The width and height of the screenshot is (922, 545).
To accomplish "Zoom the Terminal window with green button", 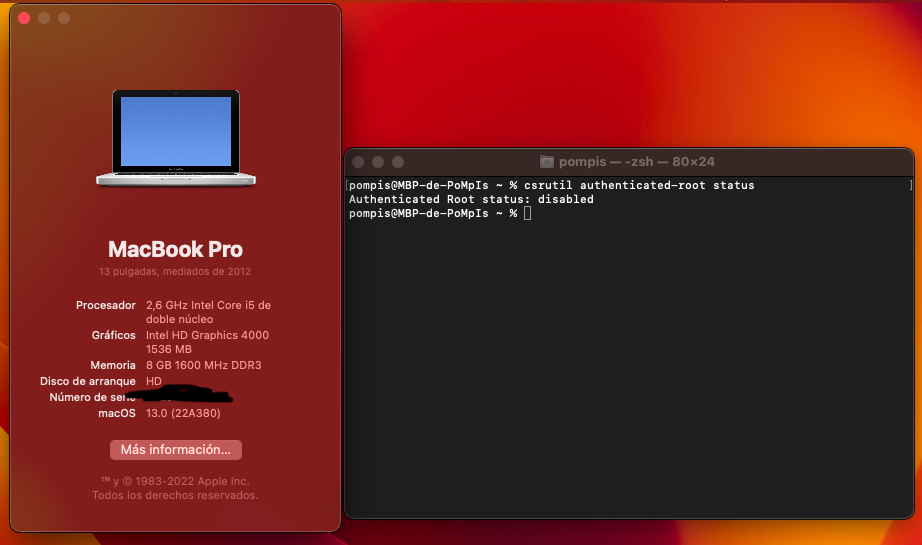I will [398, 162].
